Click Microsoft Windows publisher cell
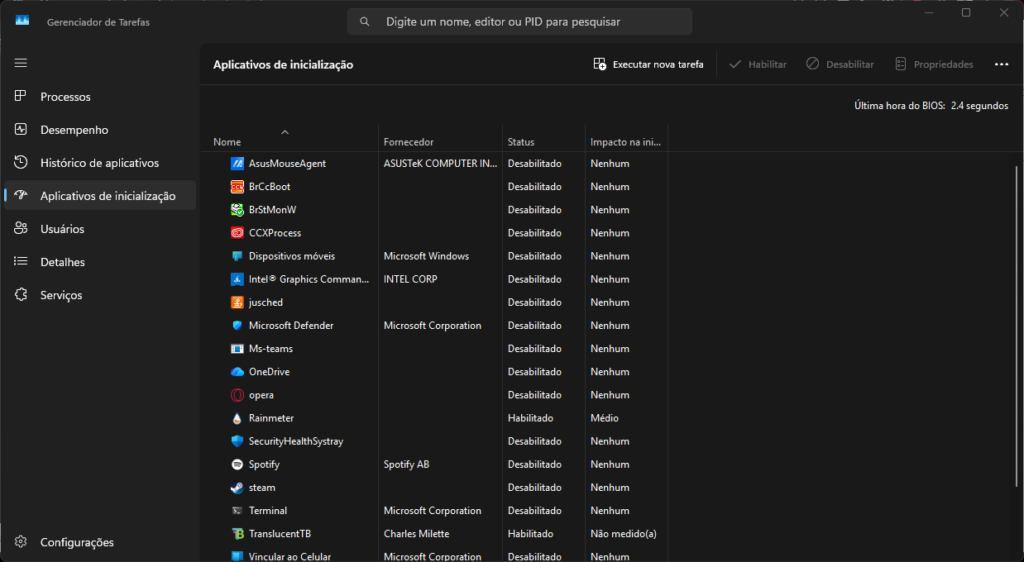 [x=426, y=256]
